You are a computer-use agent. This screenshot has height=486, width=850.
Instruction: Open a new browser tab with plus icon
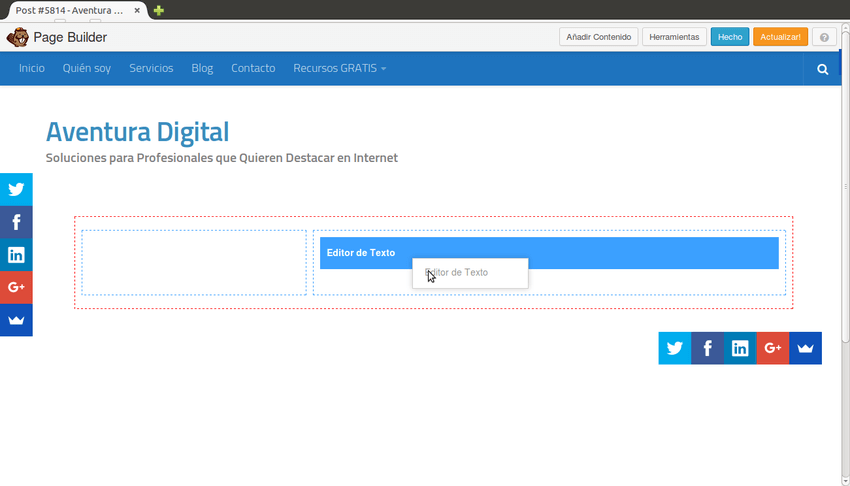pos(159,10)
